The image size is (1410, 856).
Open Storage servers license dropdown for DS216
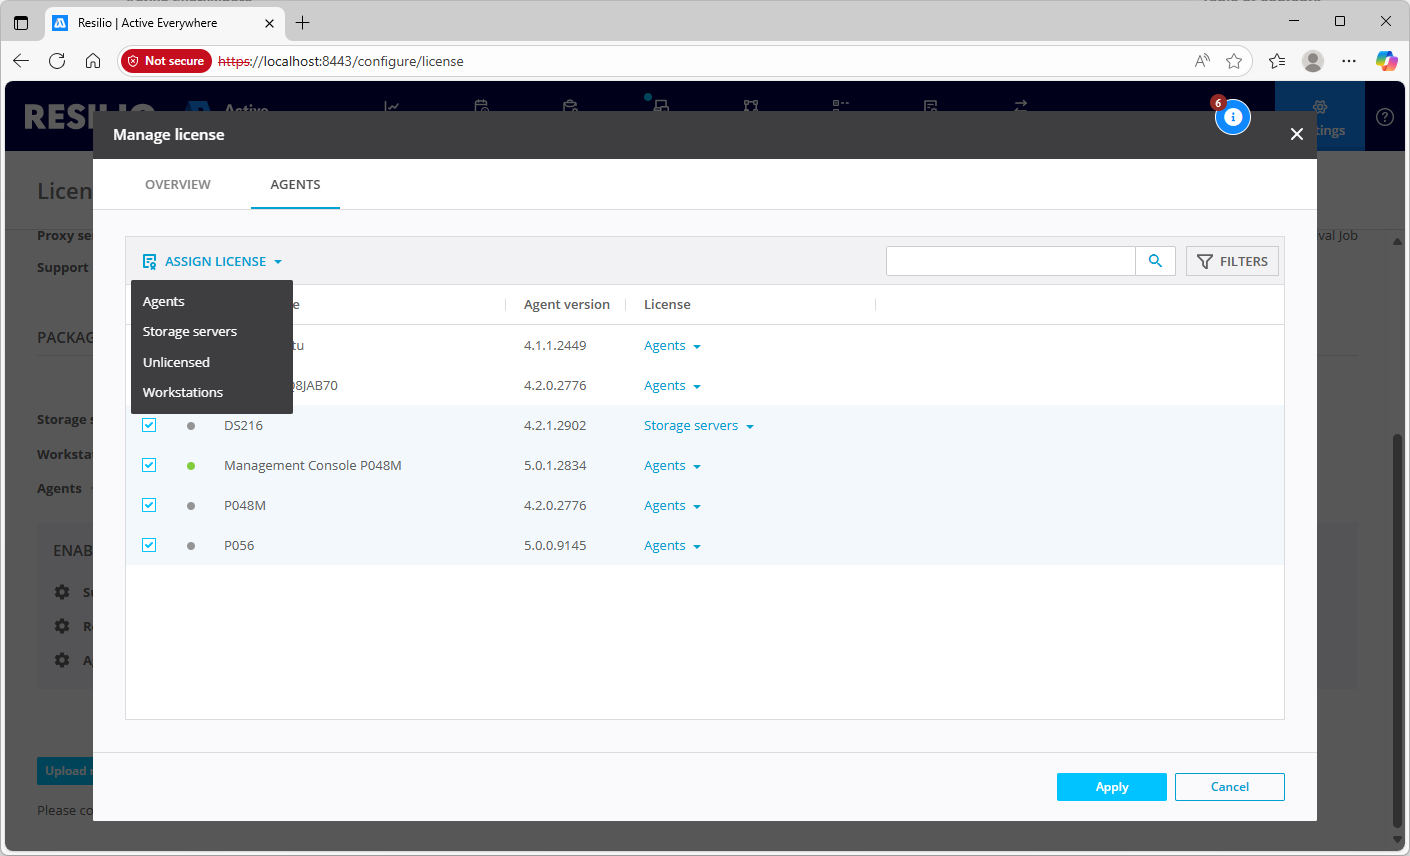[698, 426]
